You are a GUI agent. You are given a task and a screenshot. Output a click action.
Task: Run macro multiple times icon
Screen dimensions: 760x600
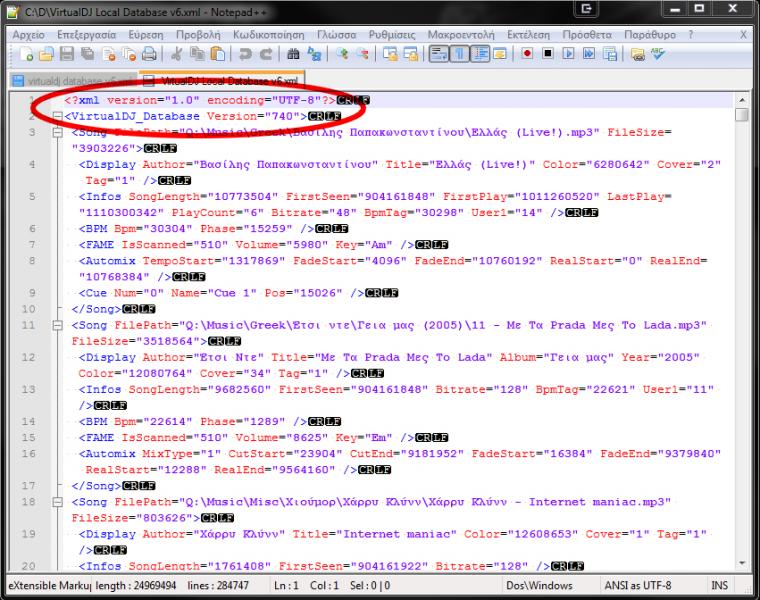[589, 54]
